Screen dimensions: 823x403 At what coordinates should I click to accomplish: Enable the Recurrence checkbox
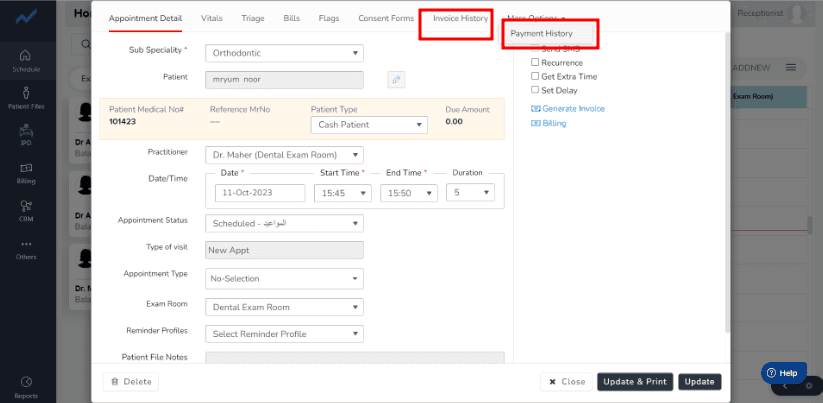click(535, 62)
